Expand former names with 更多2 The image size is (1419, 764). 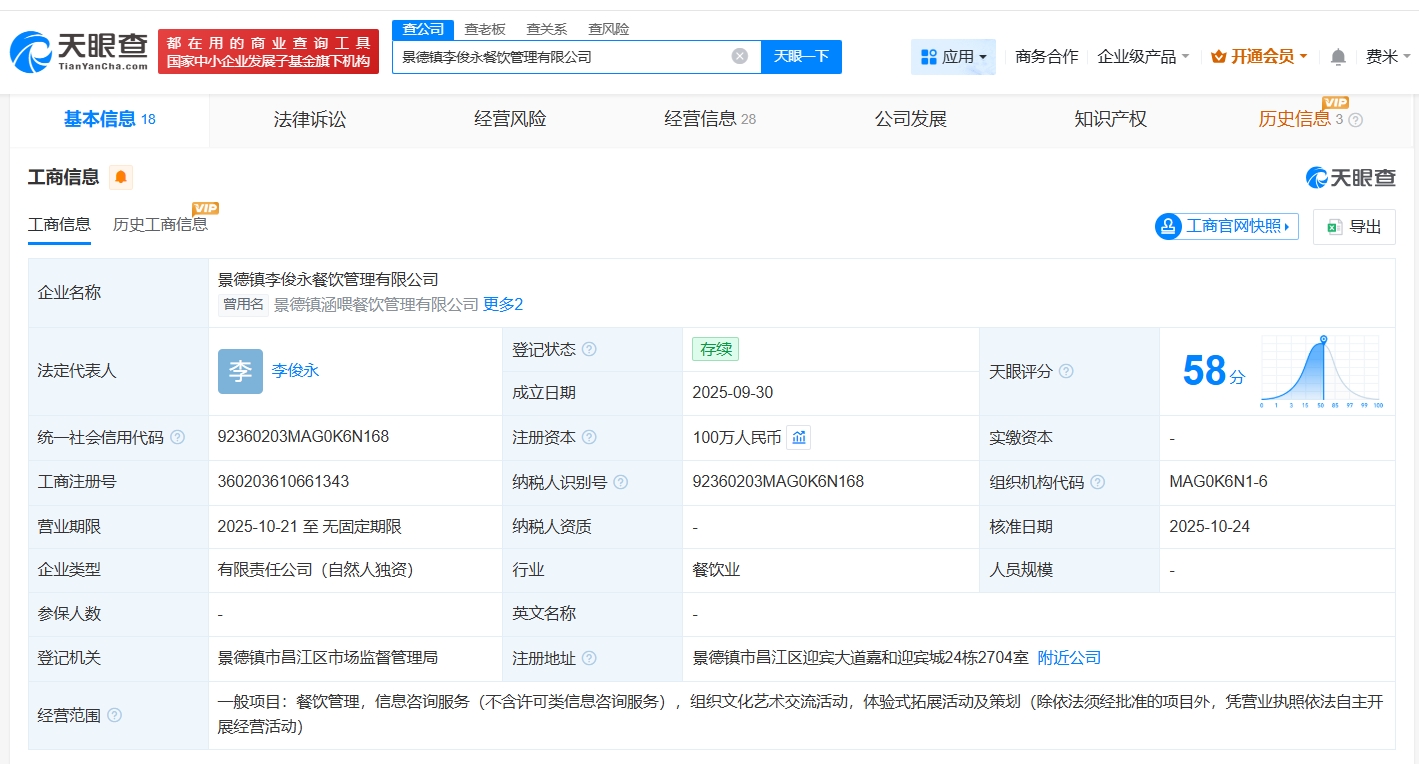click(503, 304)
